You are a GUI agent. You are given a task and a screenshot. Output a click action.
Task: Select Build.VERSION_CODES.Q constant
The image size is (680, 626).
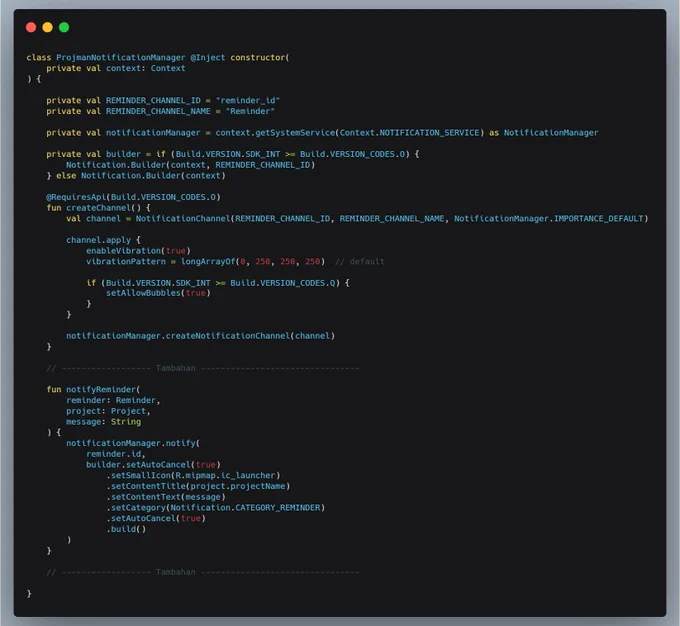pos(283,283)
